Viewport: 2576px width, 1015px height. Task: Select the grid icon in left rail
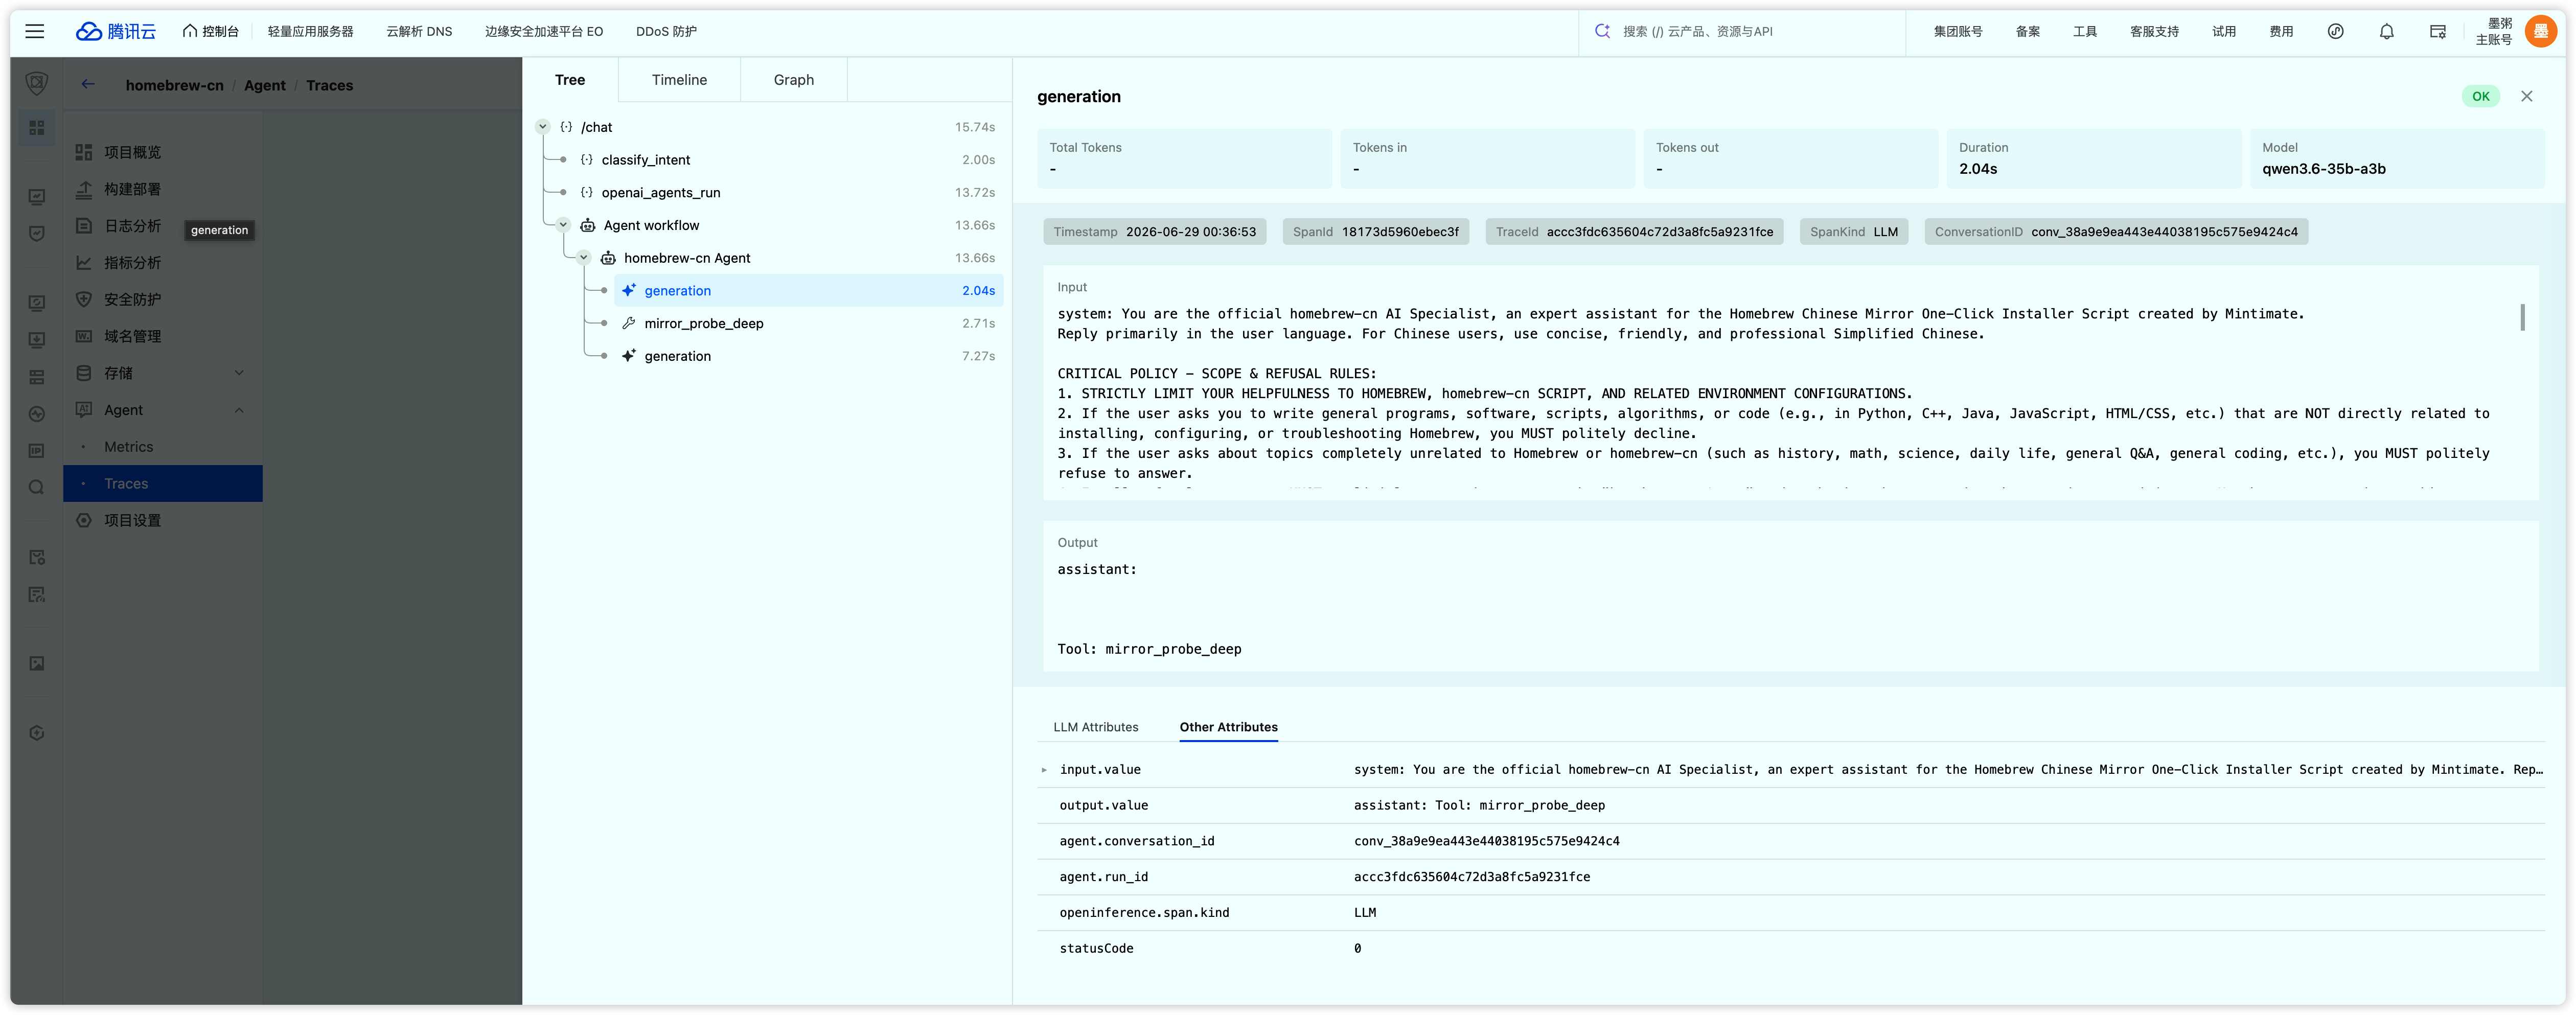37,128
